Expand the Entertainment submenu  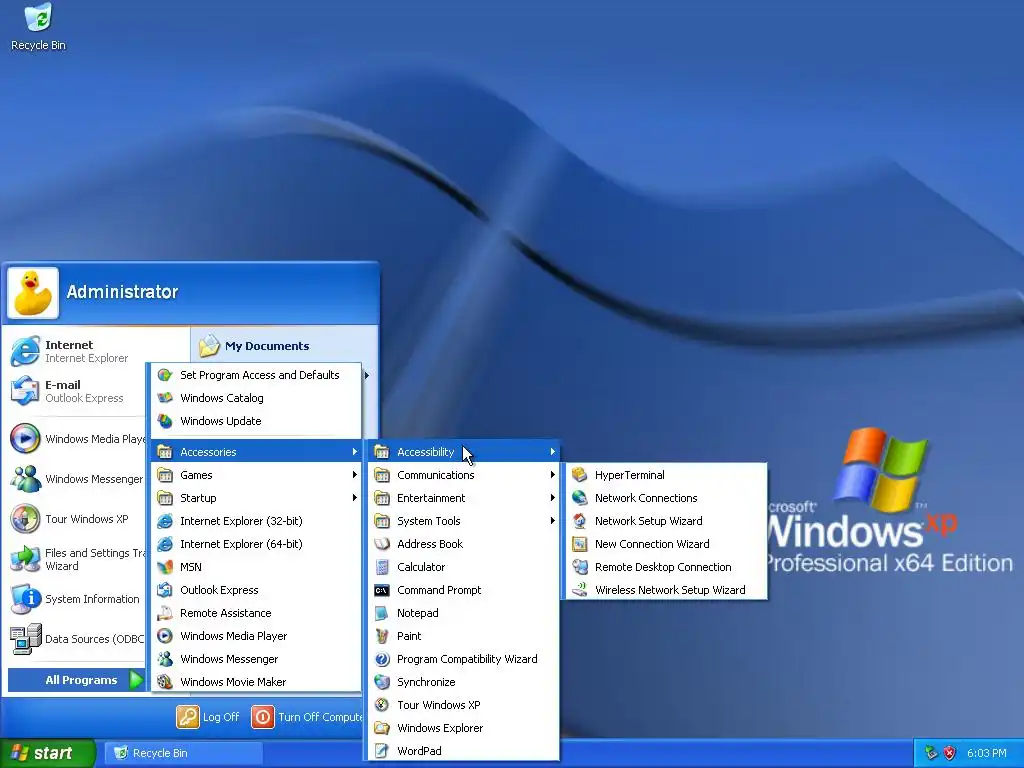[464, 498]
